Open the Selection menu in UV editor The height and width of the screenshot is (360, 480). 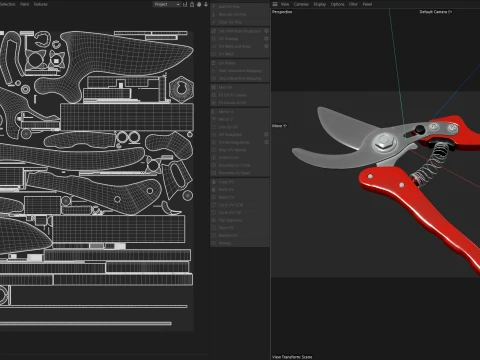8,4
